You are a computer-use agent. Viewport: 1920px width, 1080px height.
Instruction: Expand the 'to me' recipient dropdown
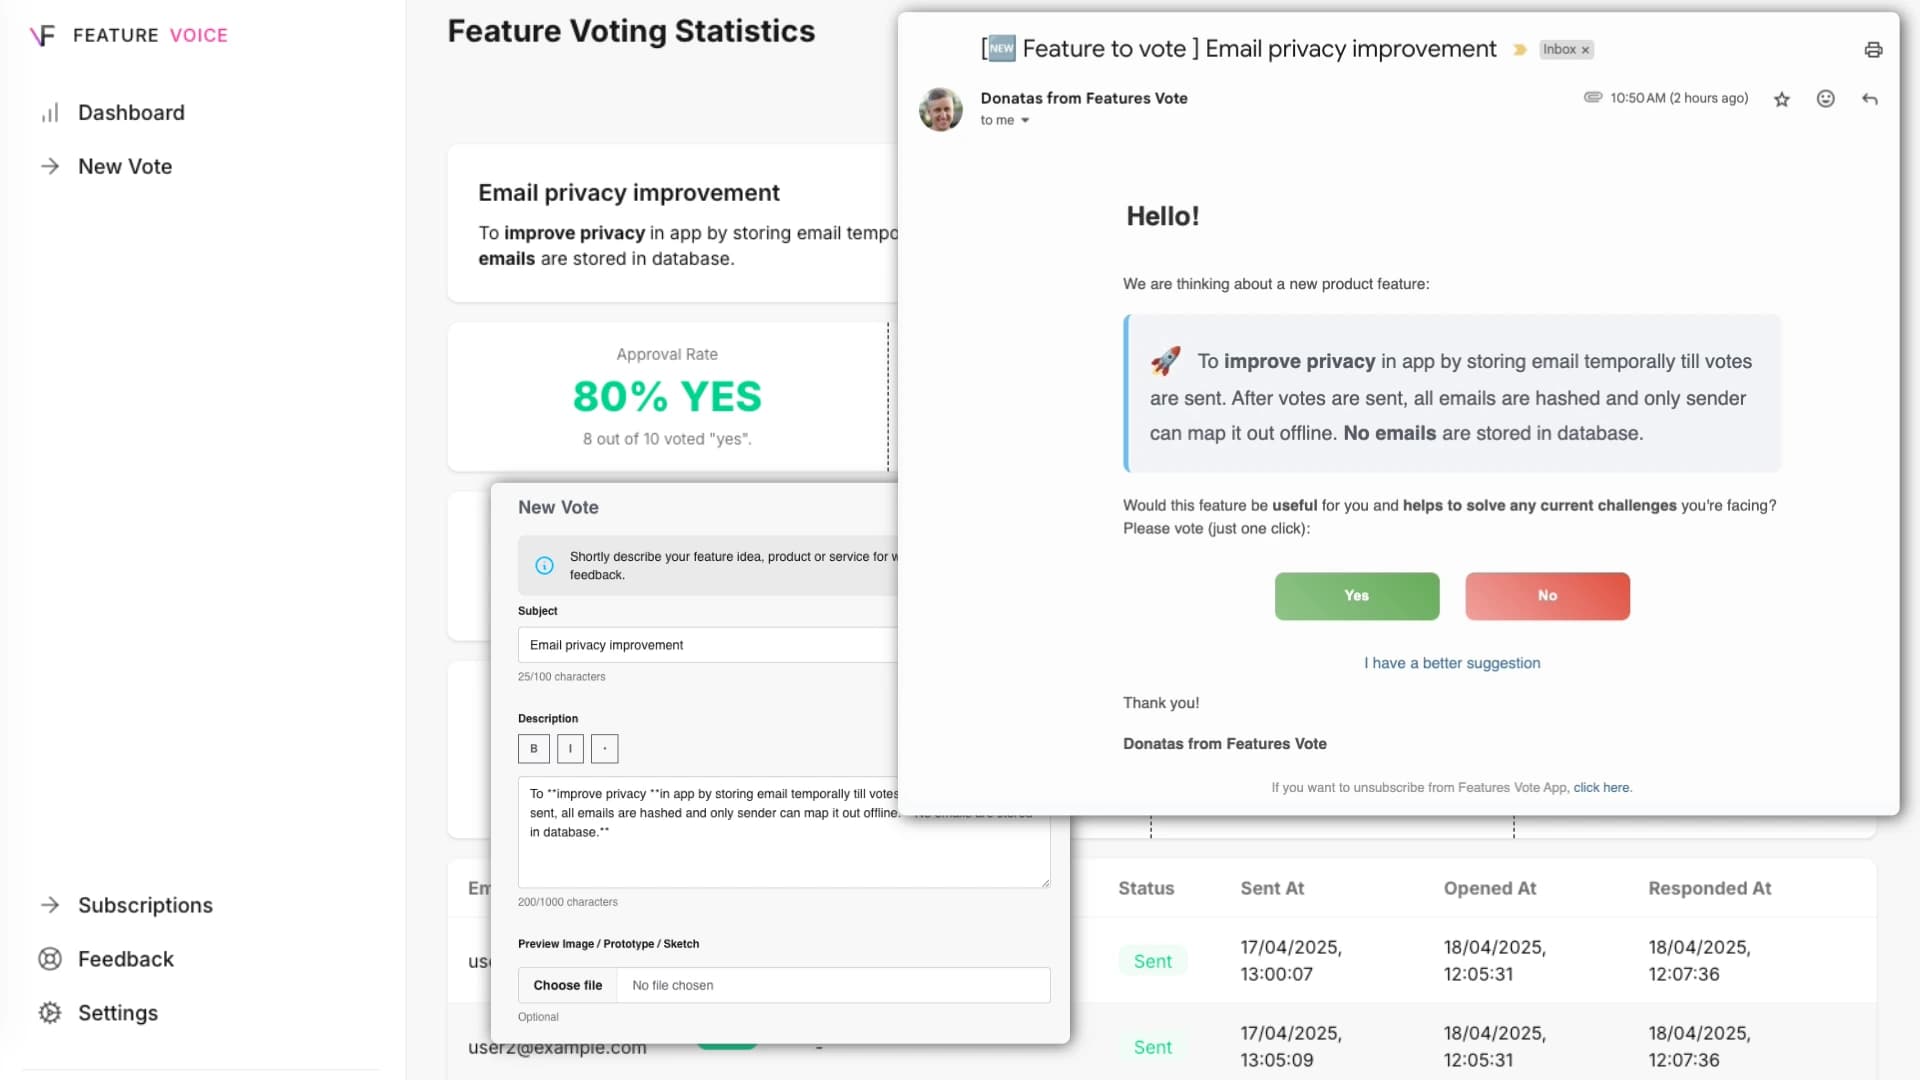point(1025,120)
